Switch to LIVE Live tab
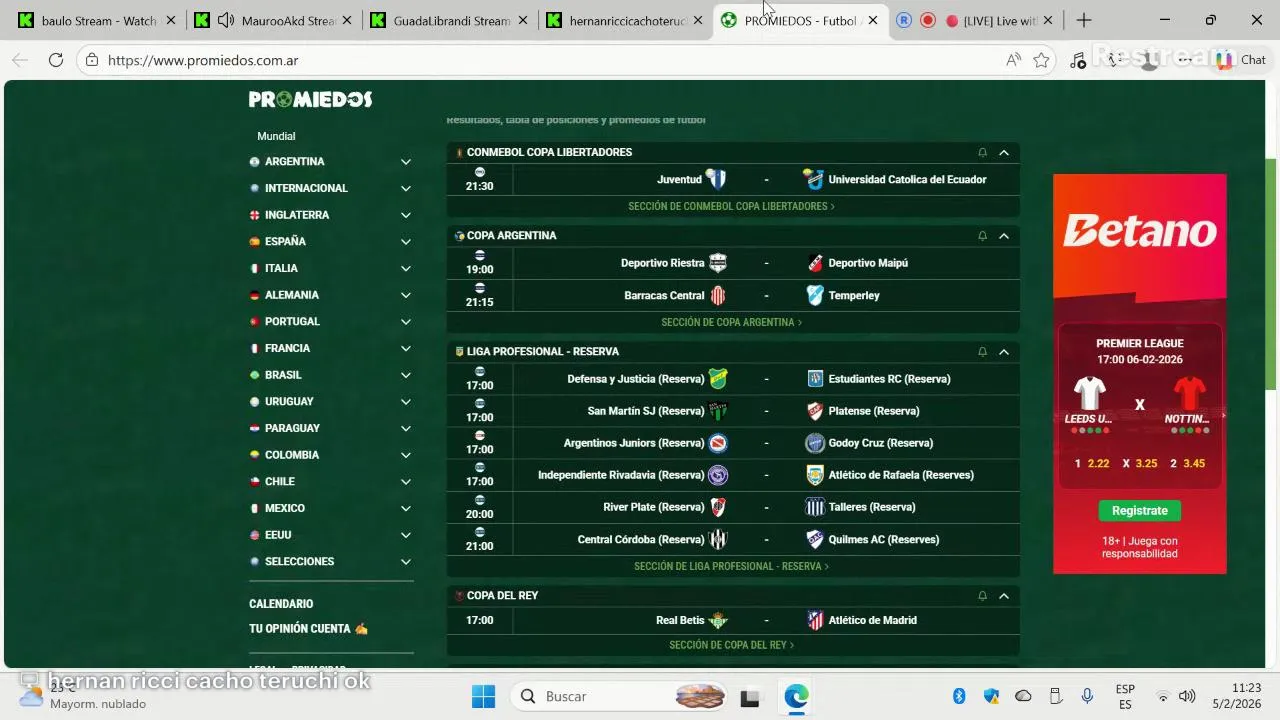Viewport: 1280px width, 720px height. pyautogui.click(x=975, y=20)
